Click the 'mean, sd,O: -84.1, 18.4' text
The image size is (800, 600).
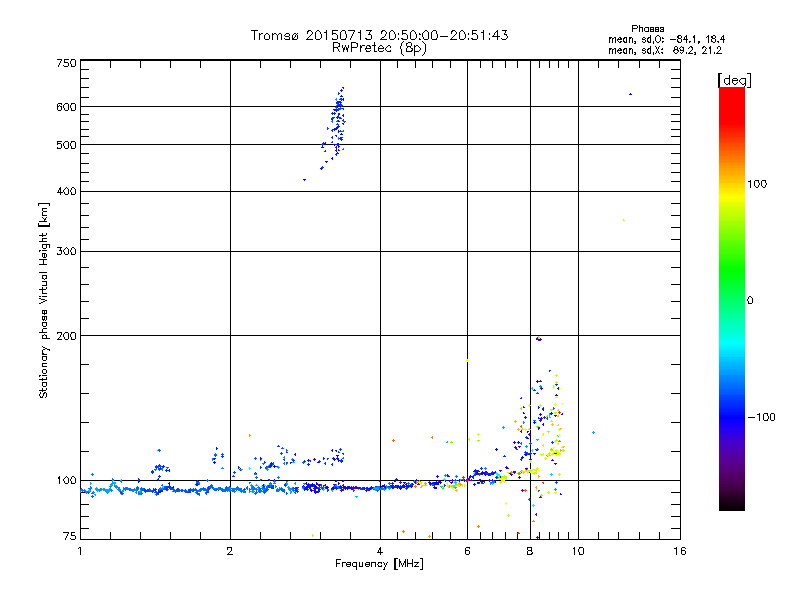pos(666,39)
